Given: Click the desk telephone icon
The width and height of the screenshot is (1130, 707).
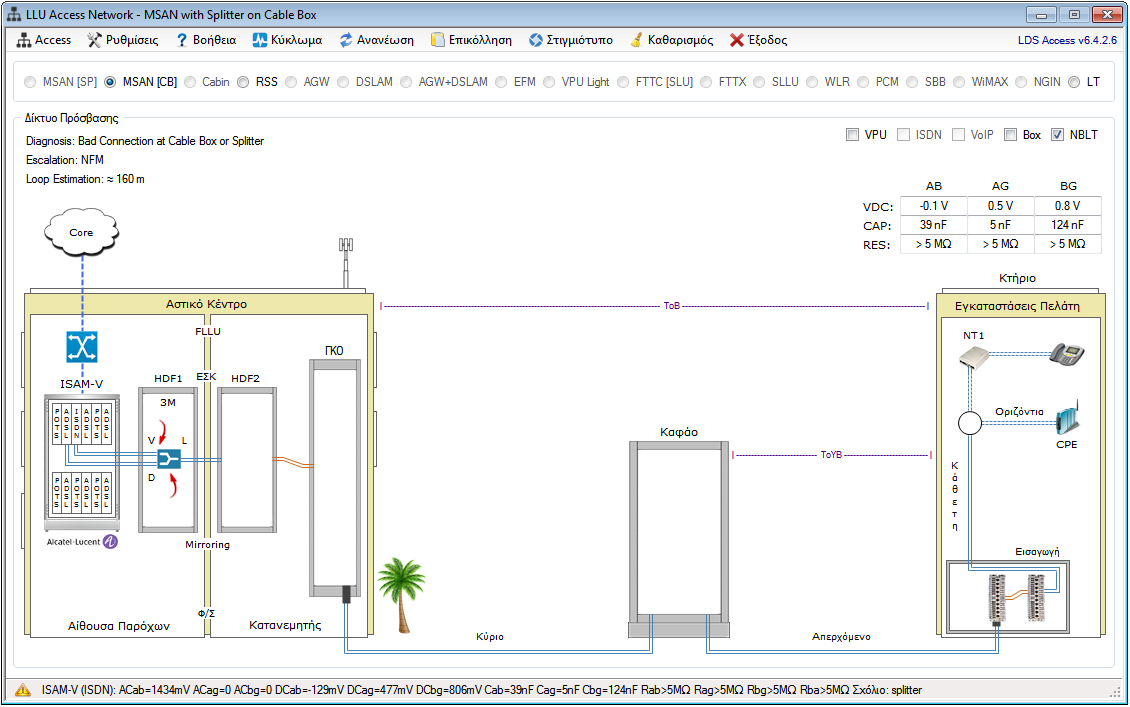Looking at the screenshot, I should pos(1066,354).
